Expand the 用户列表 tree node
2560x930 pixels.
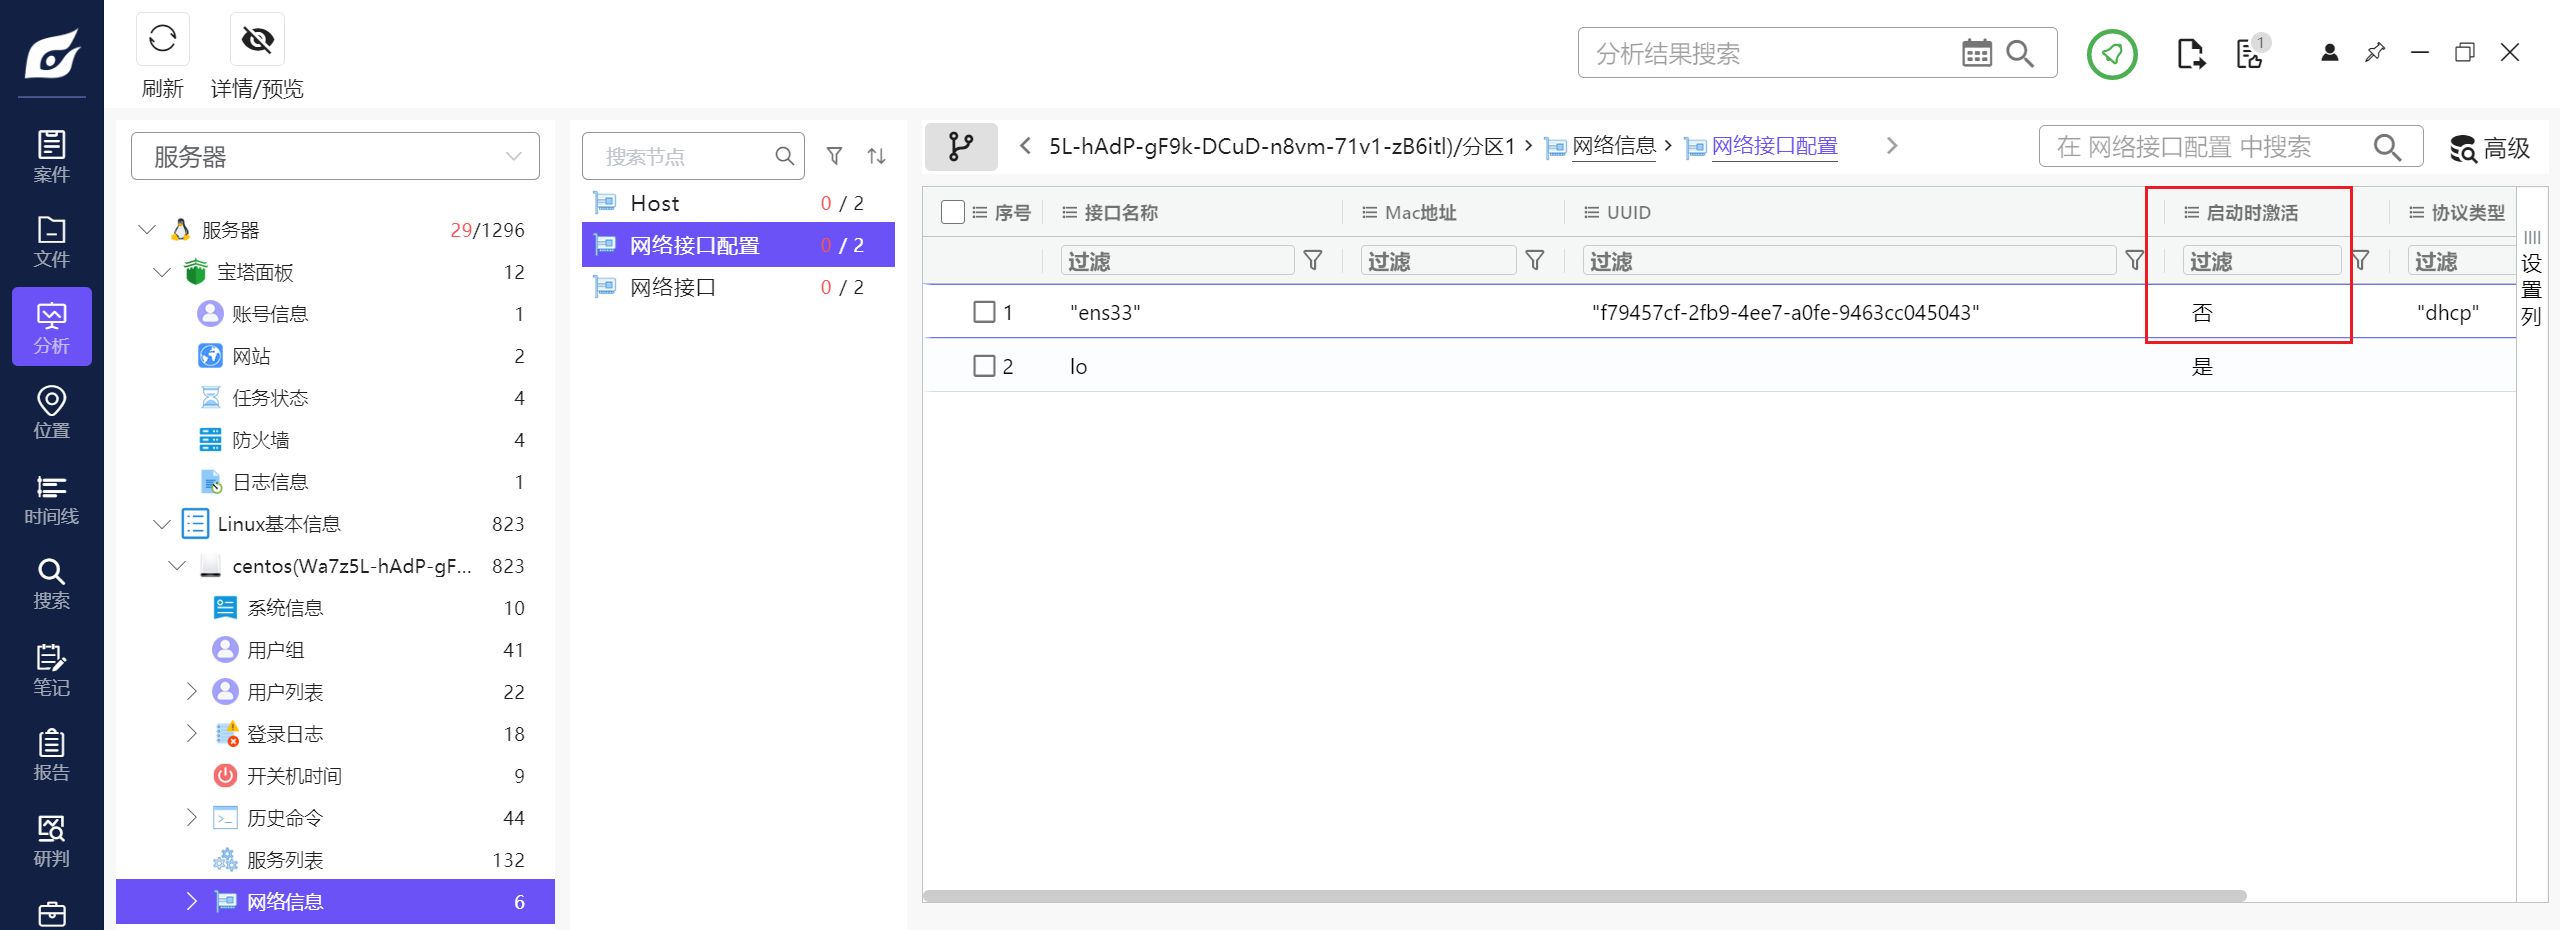(192, 692)
